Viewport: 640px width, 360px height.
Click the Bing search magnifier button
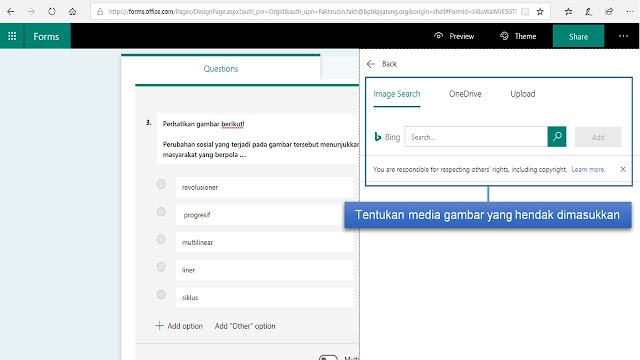(557, 137)
